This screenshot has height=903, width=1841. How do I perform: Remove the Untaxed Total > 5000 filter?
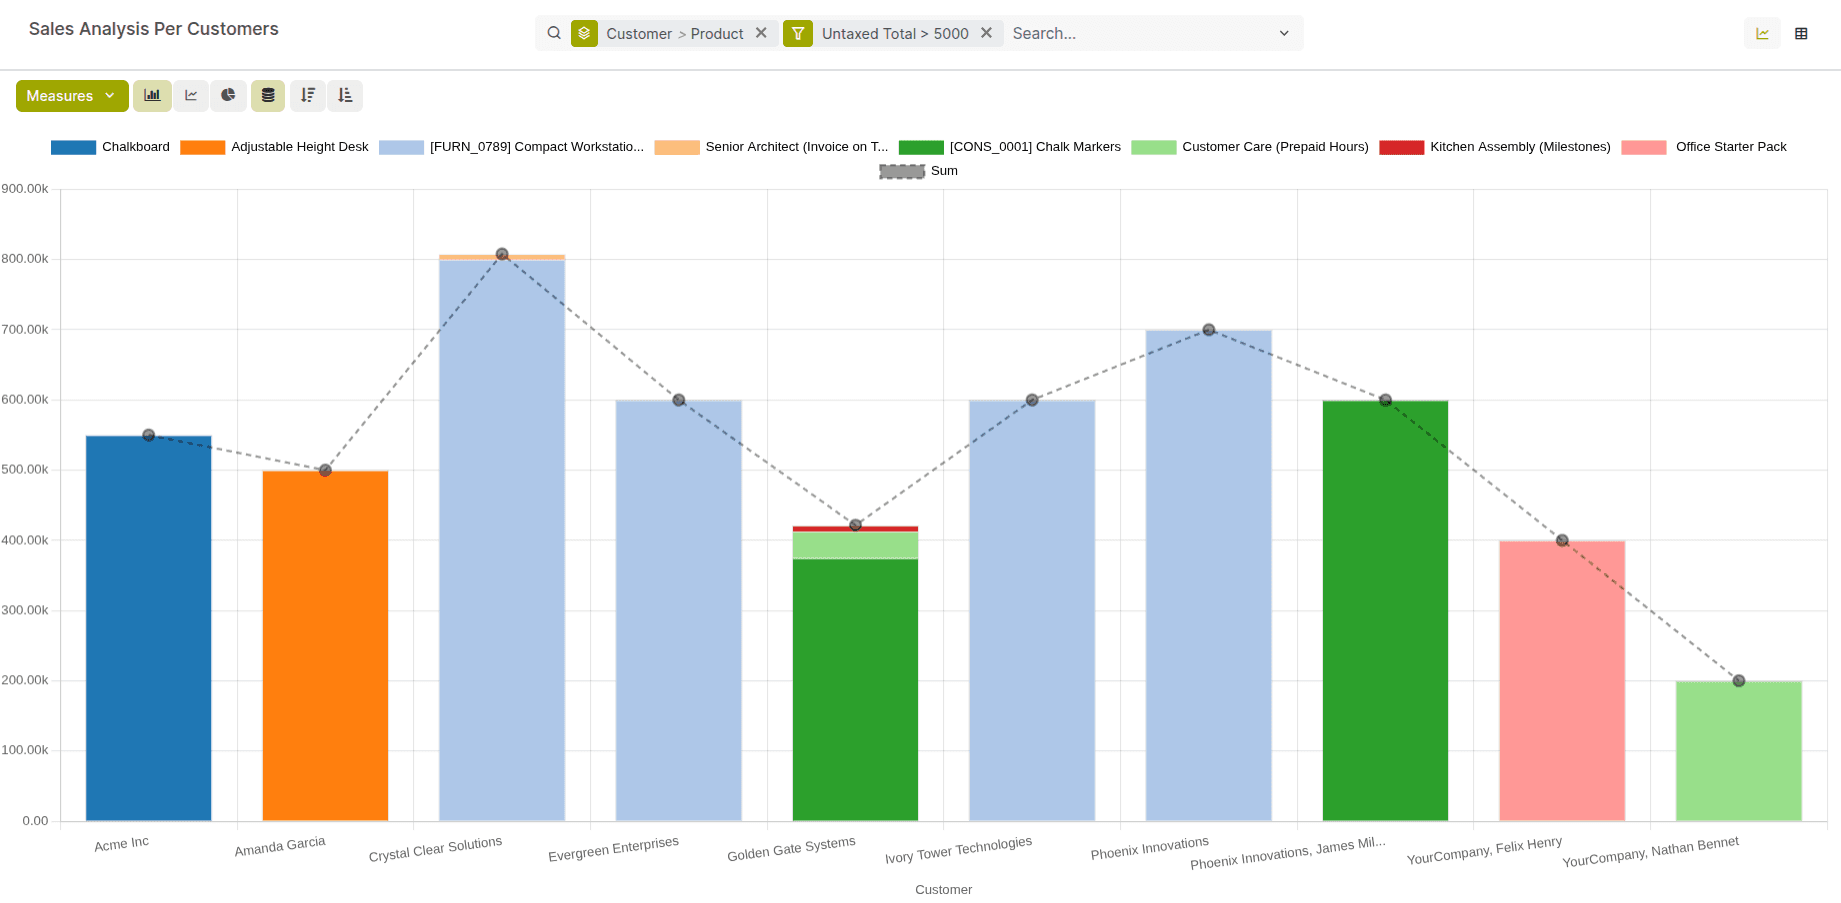[x=986, y=32]
